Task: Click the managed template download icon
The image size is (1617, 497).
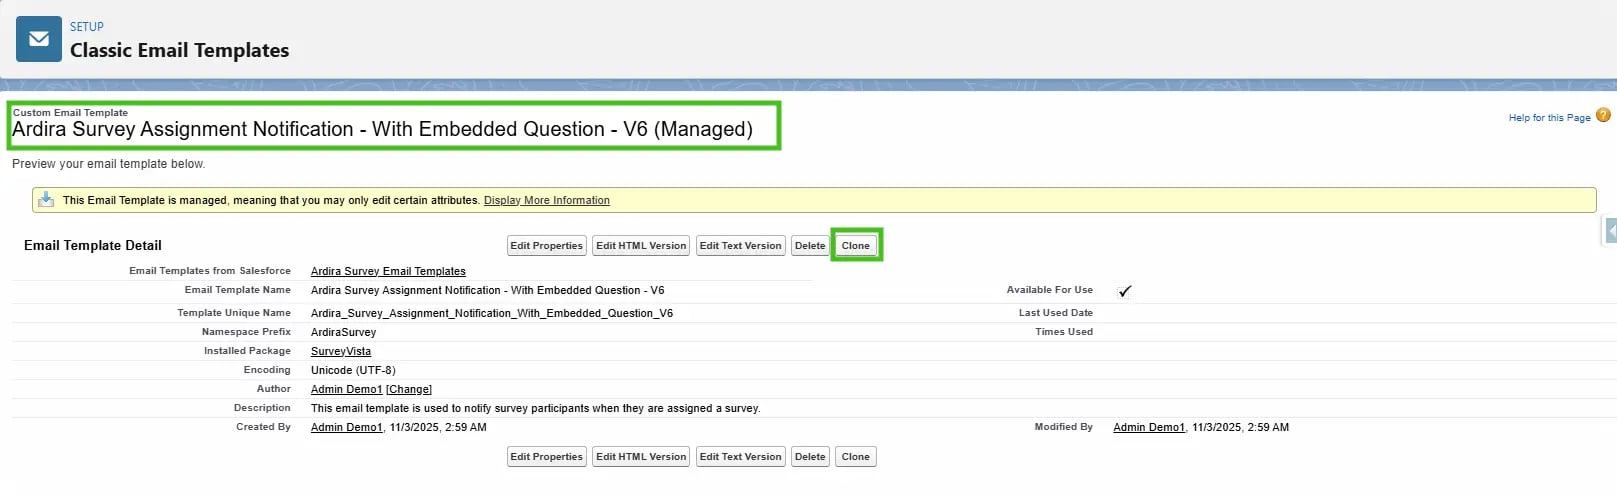Action: pyautogui.click(x=46, y=200)
